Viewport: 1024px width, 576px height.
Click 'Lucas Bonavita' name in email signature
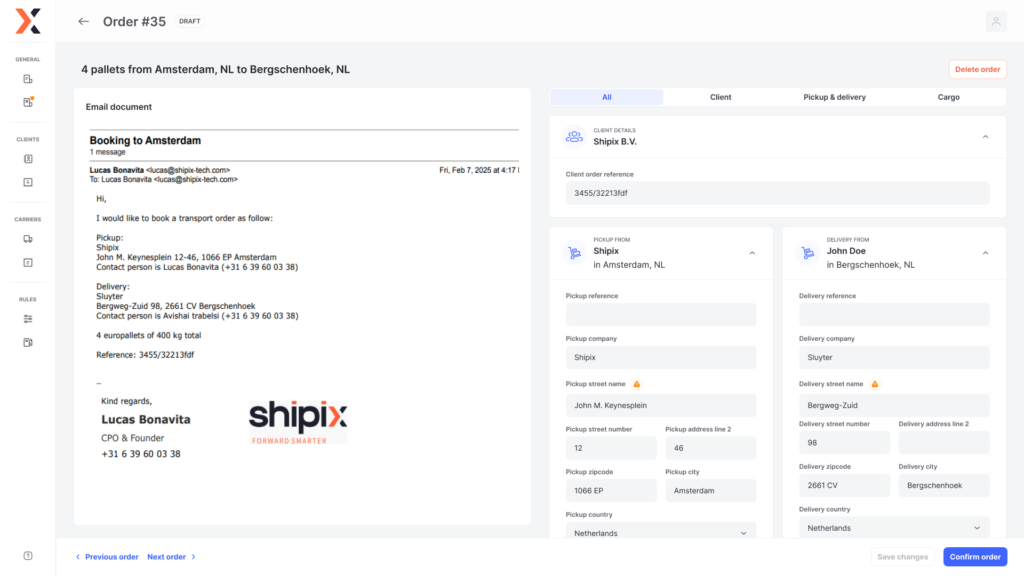(146, 420)
